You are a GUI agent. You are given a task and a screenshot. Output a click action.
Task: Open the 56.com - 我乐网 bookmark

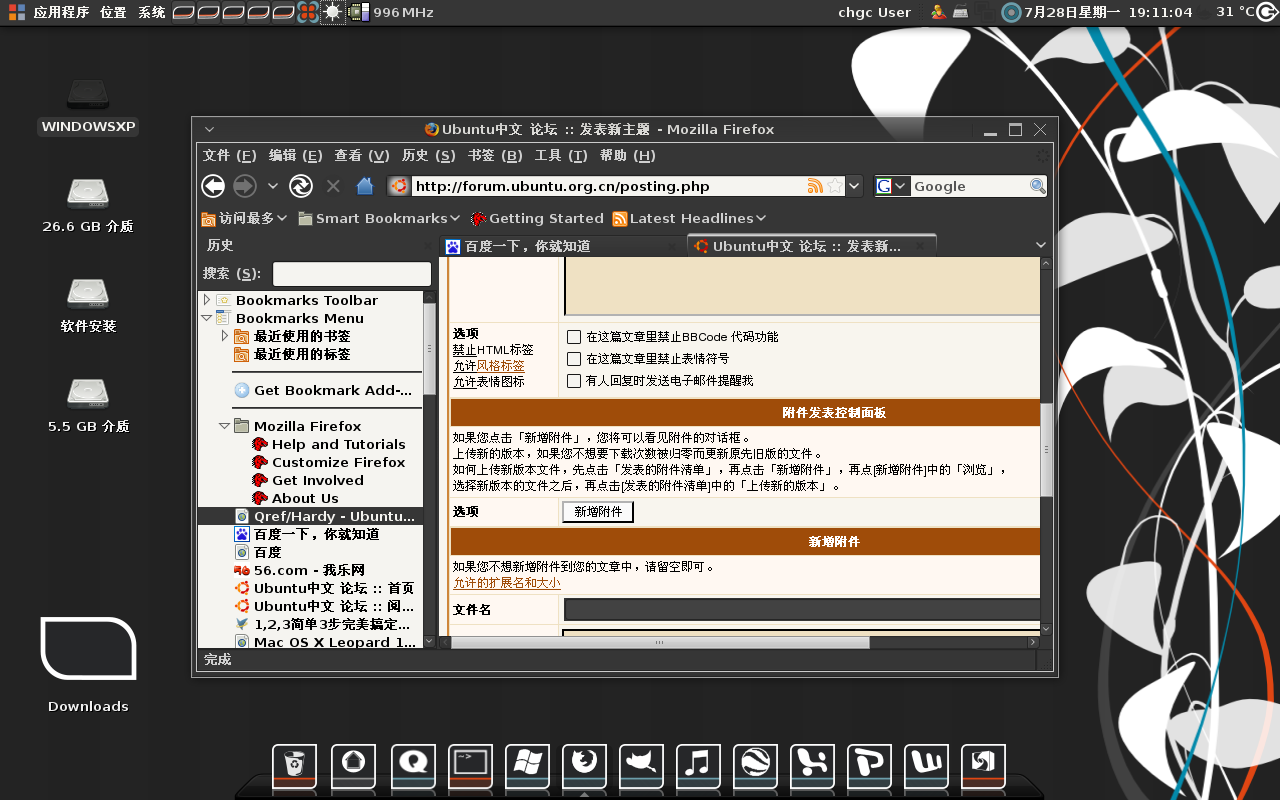coord(299,570)
